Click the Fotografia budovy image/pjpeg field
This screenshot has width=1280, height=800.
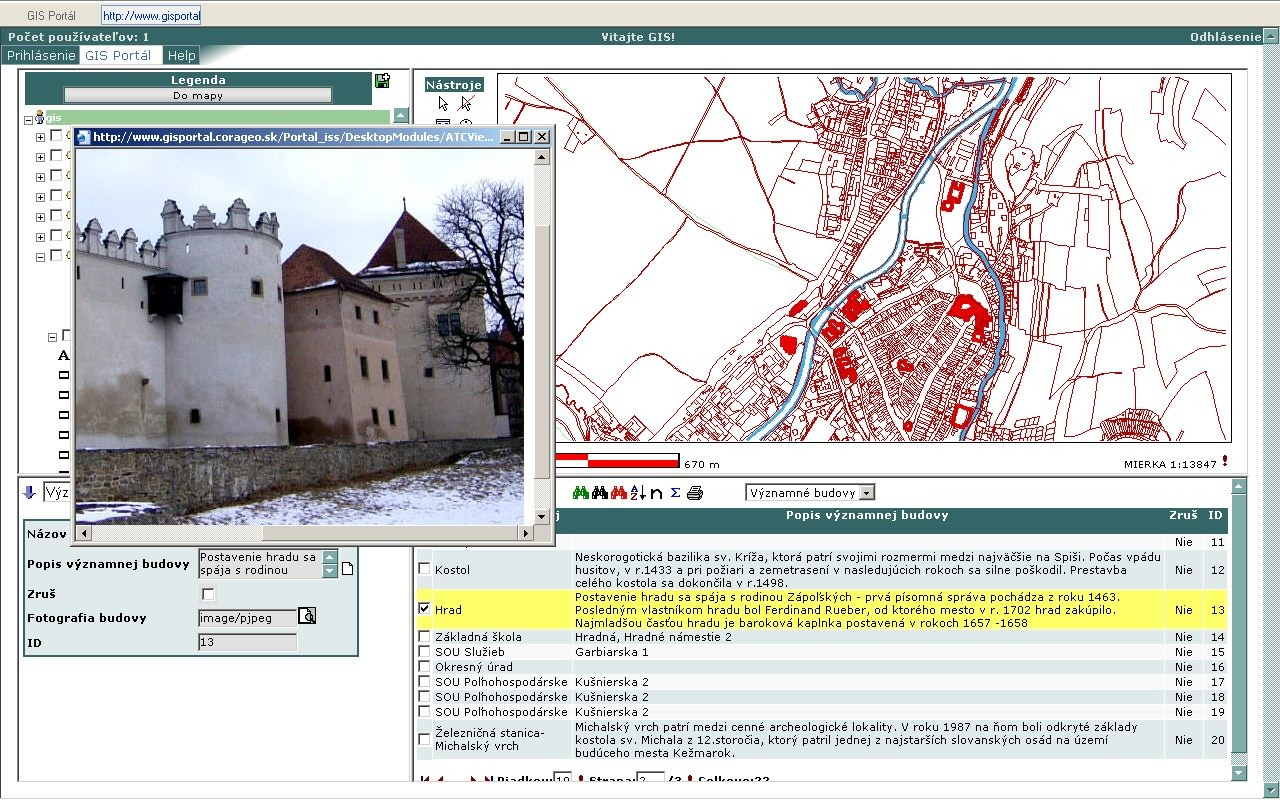pos(248,618)
